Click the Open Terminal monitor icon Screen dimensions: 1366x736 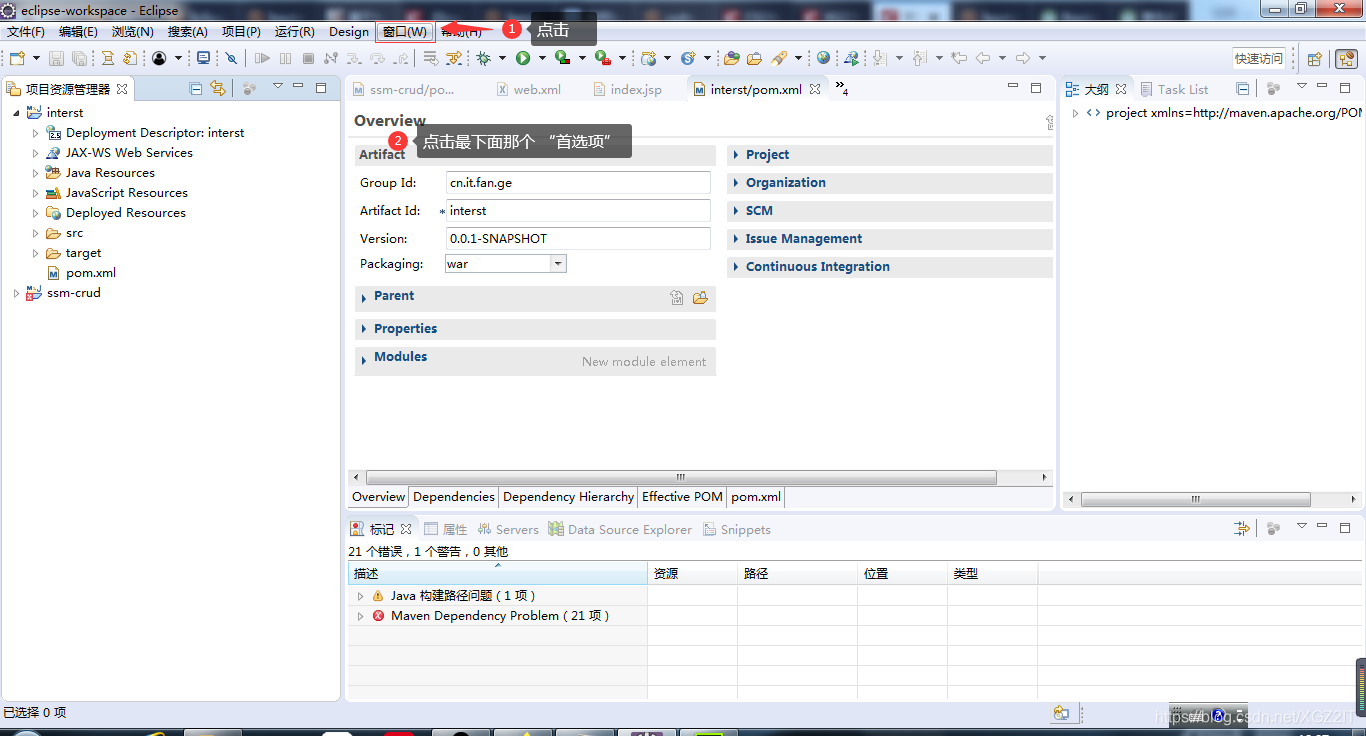[204, 59]
